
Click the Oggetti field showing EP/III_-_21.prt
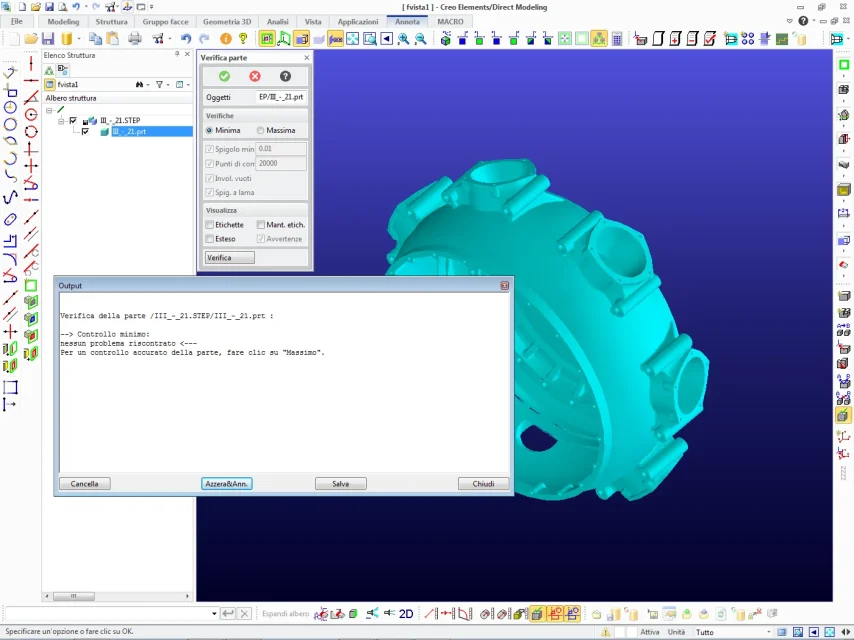coord(281,97)
